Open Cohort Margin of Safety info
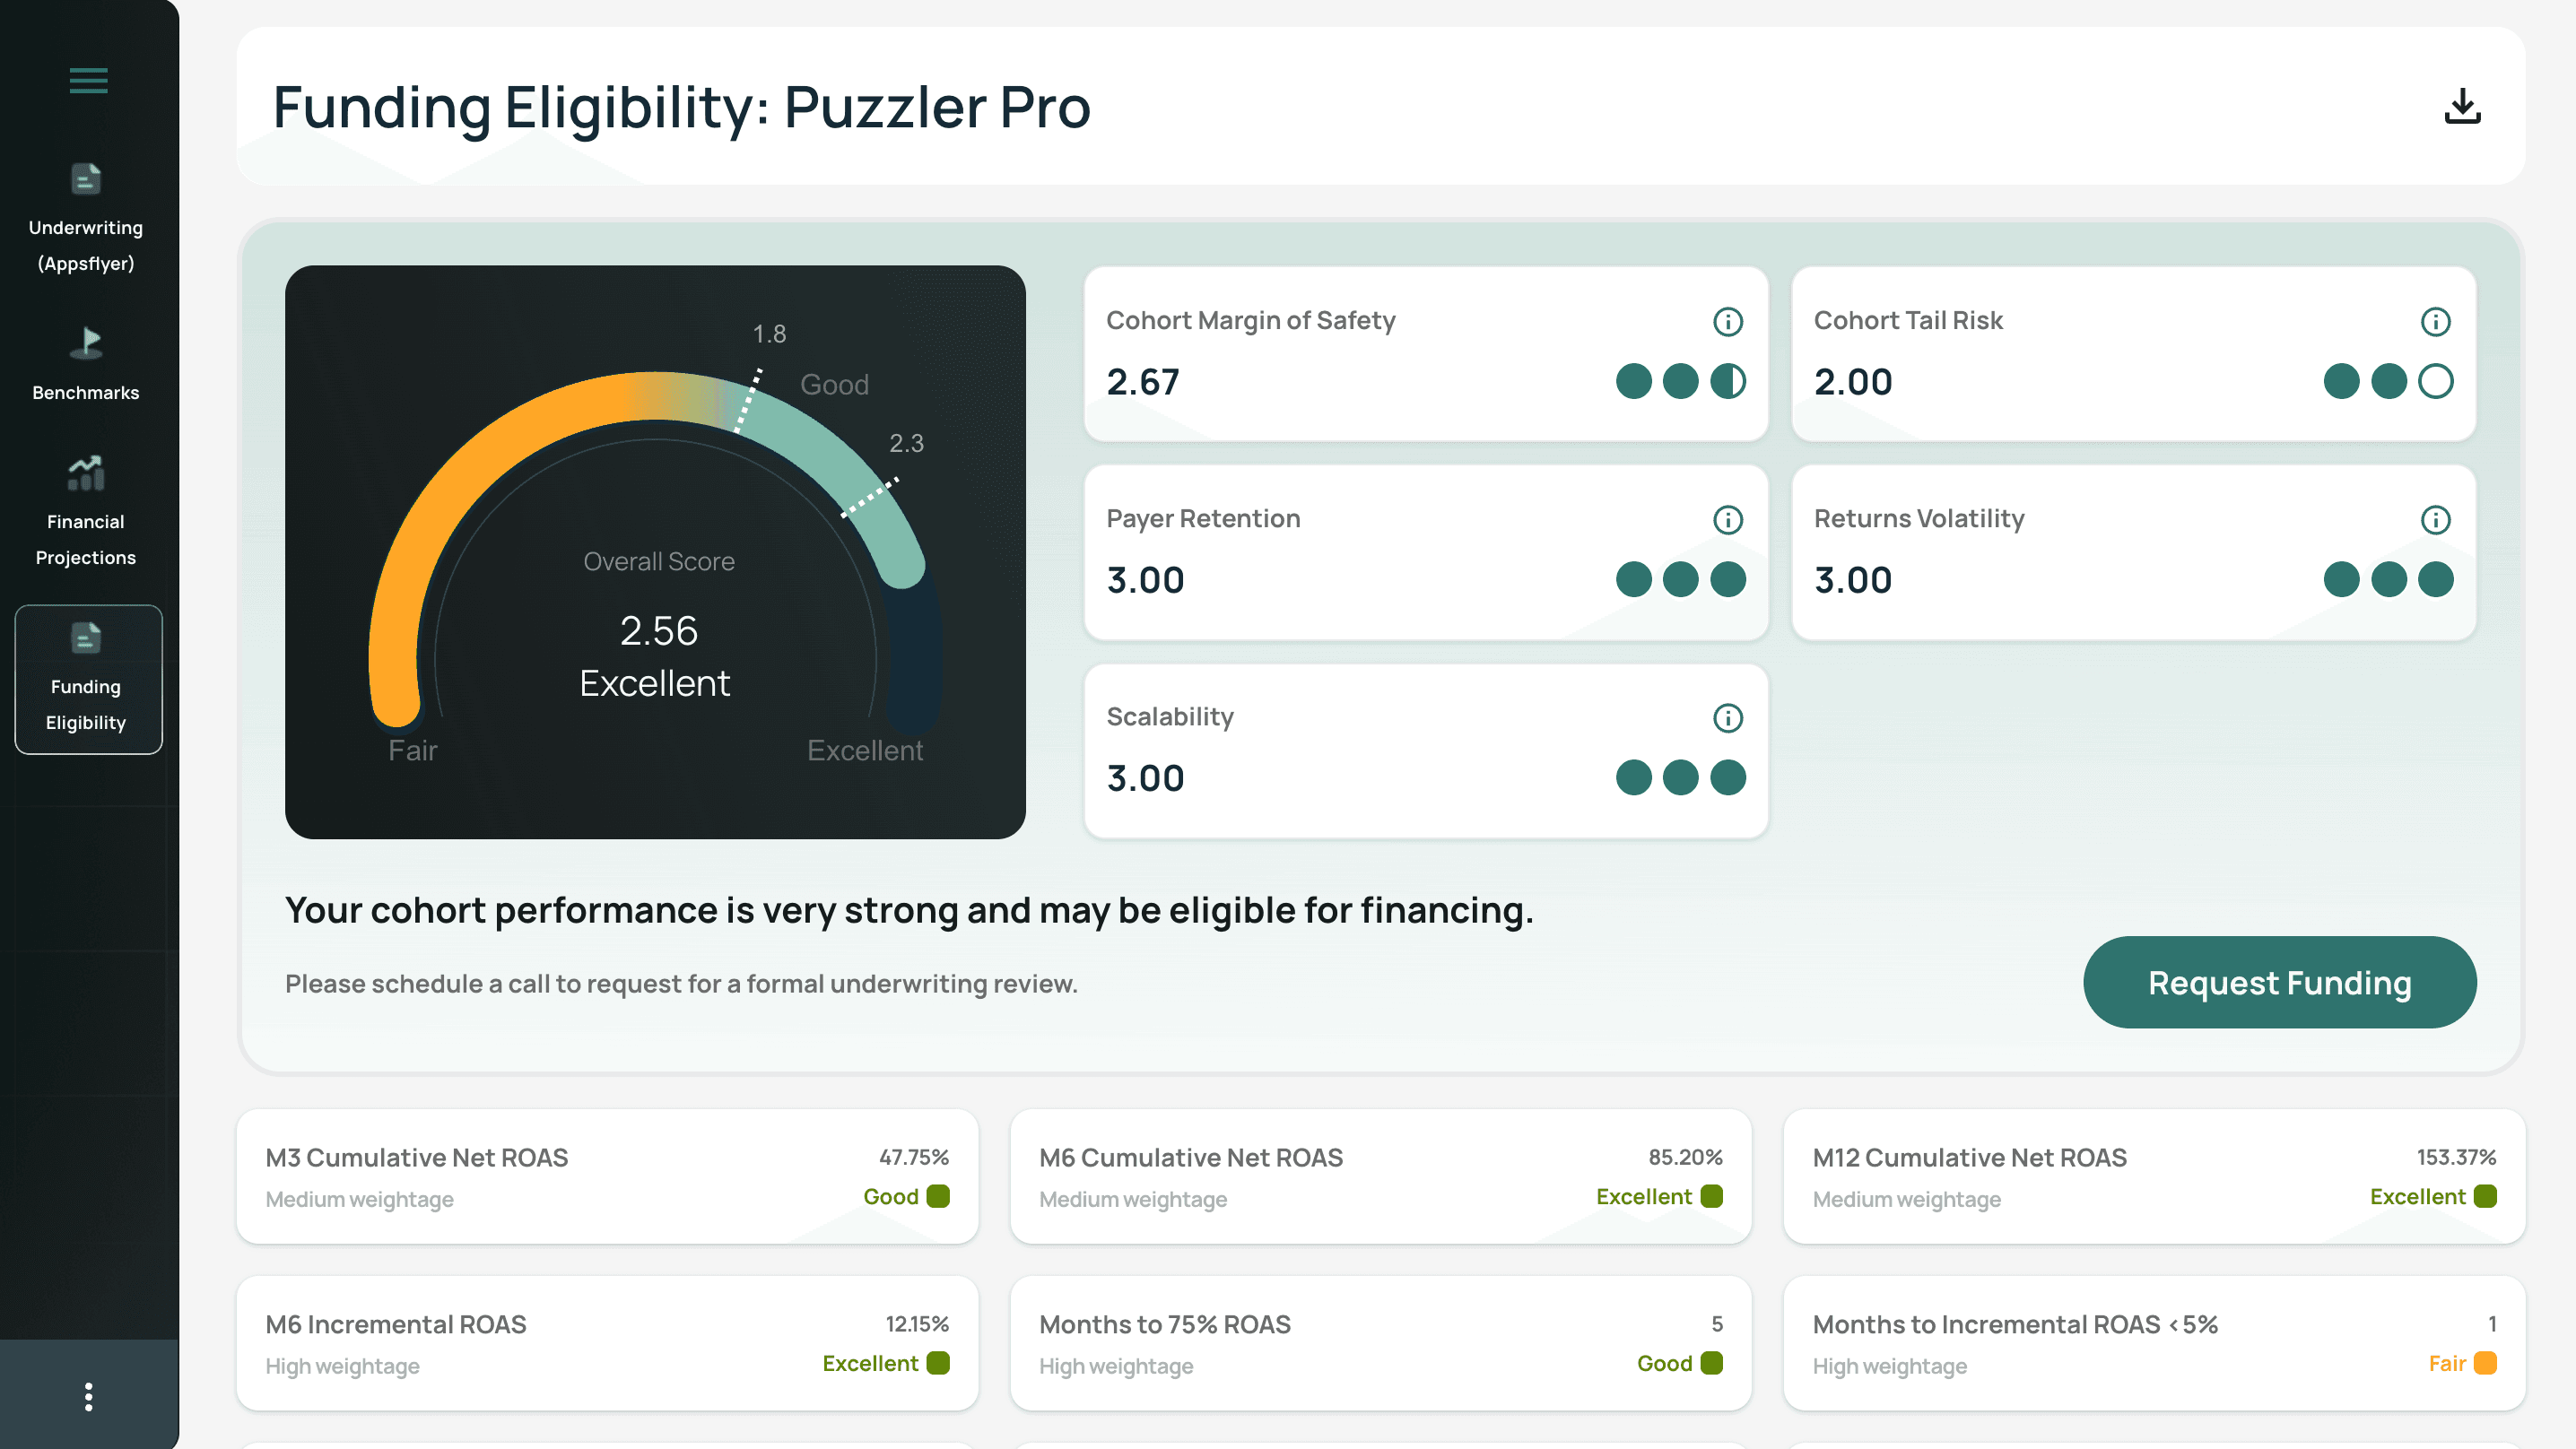 click(1727, 321)
